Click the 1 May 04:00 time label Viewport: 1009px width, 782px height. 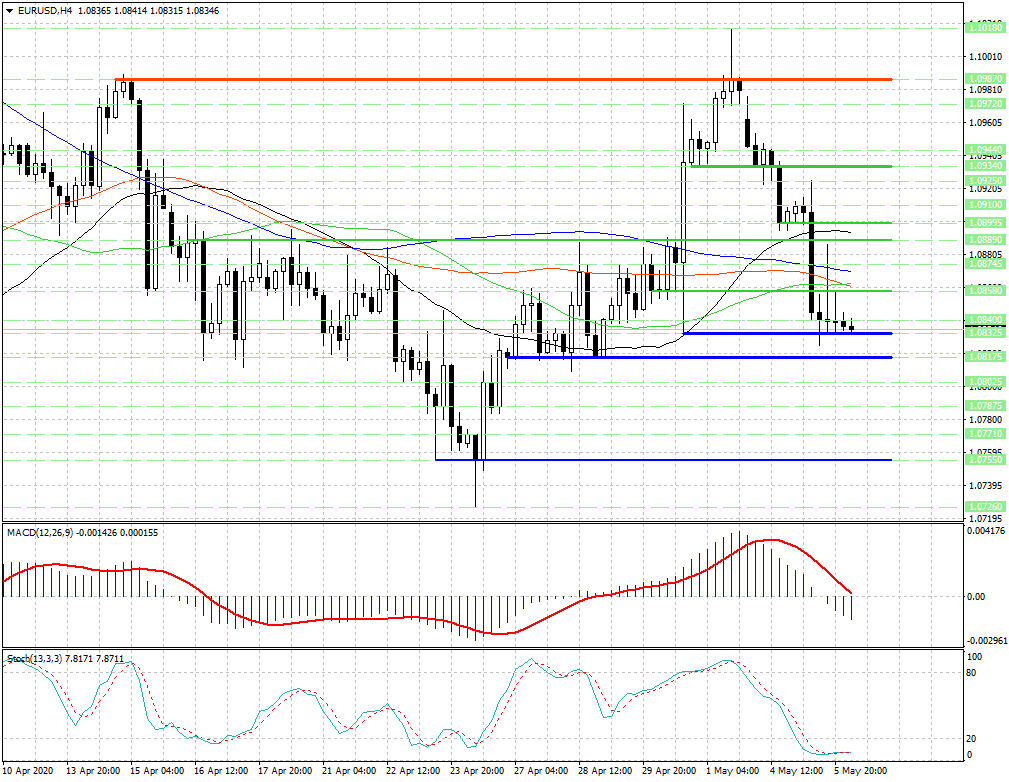[732, 771]
